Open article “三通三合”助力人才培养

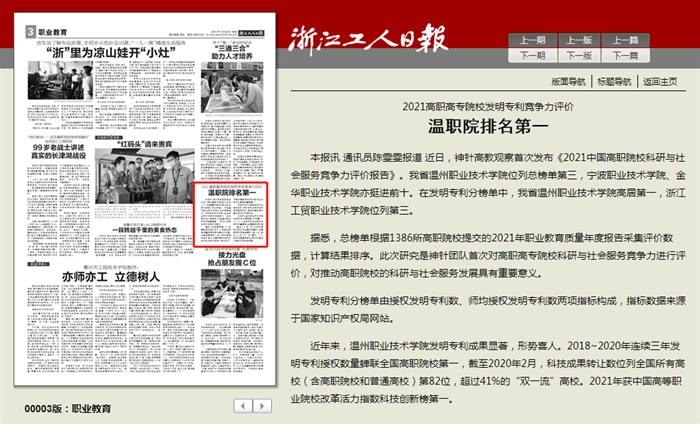pos(232,52)
